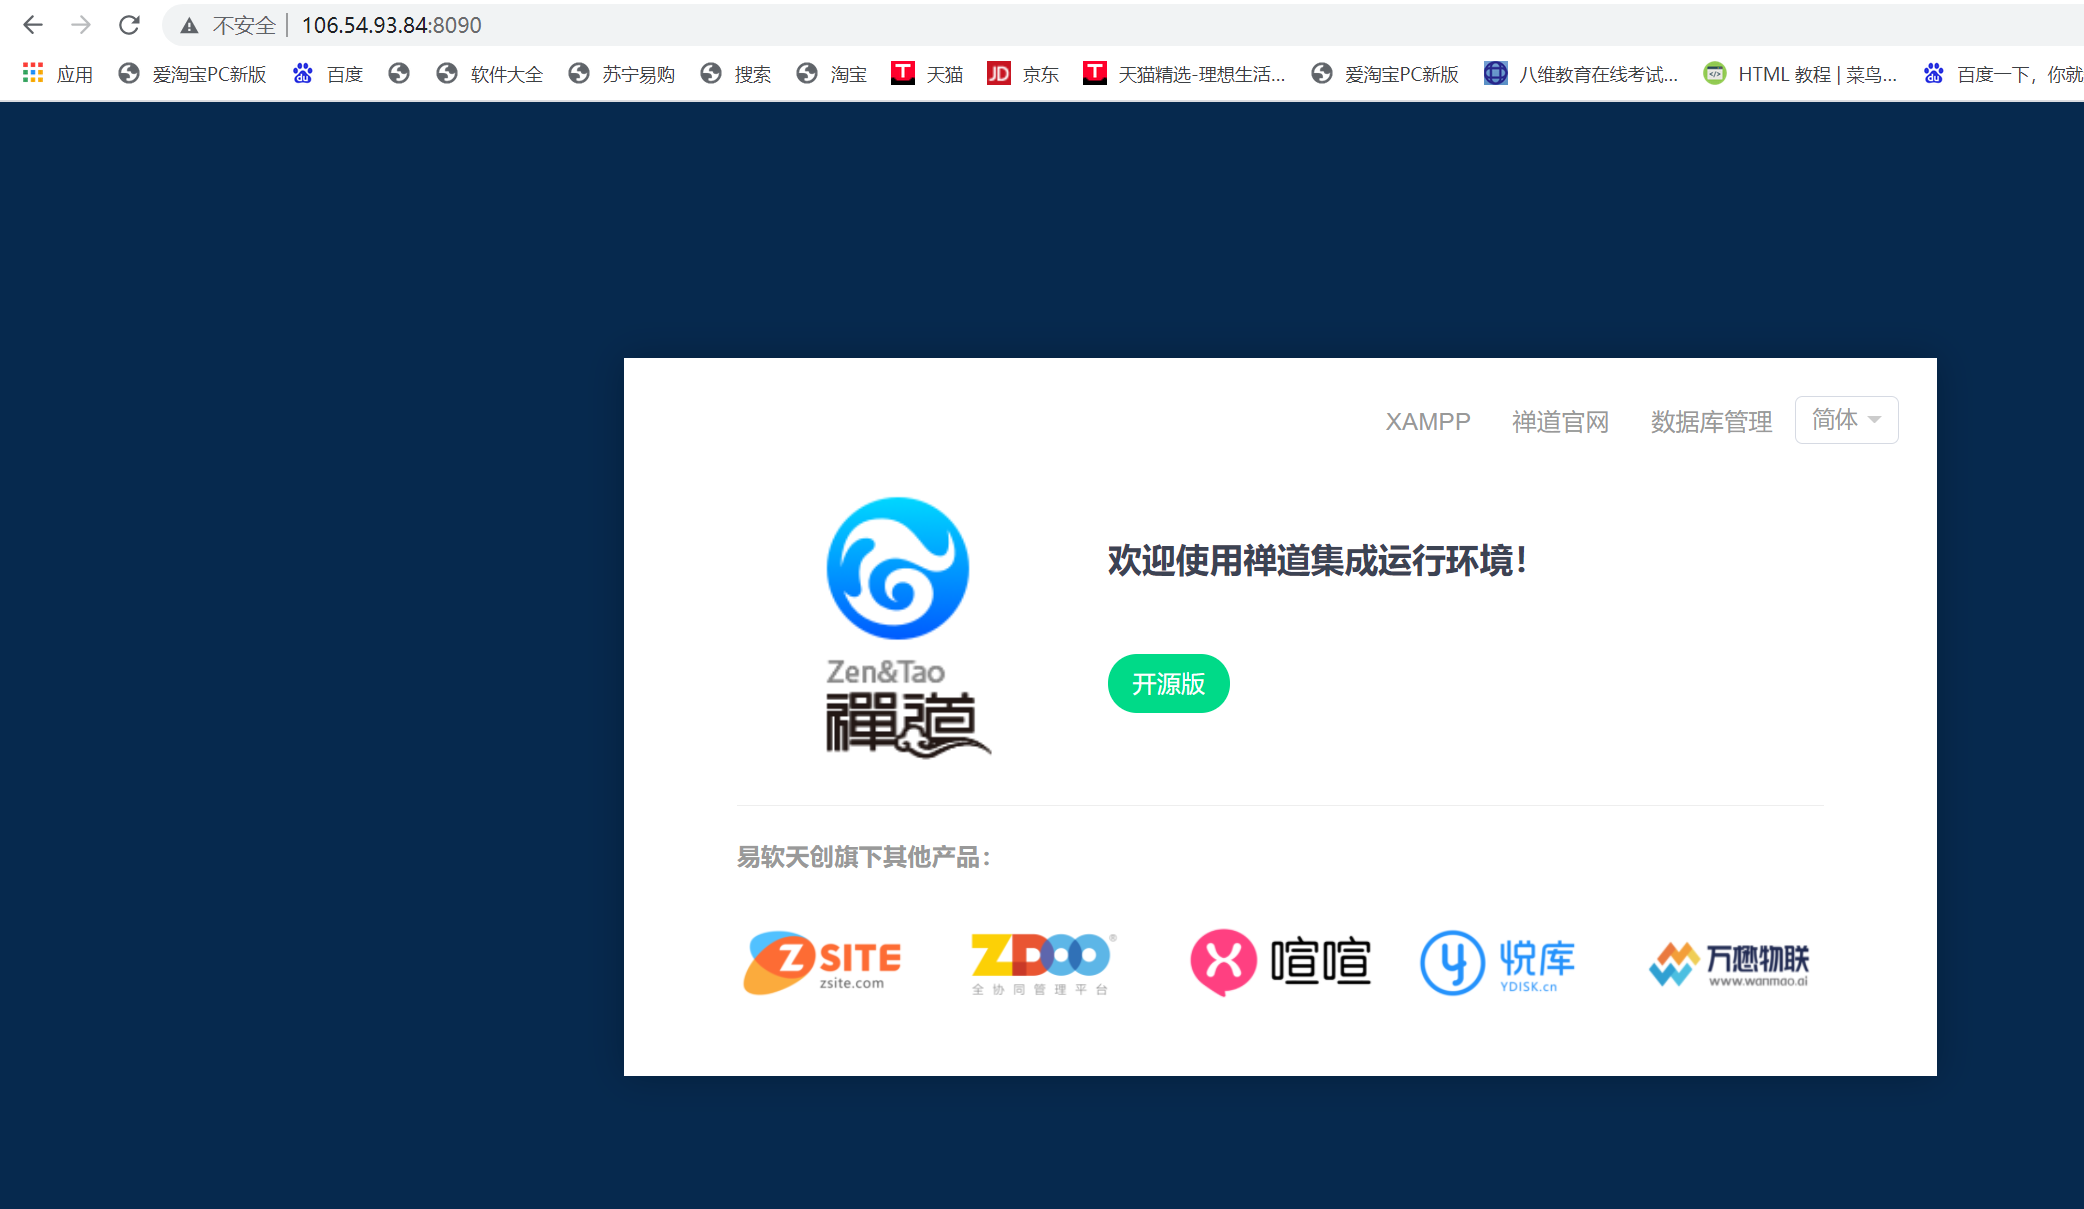Screen dimensions: 2084x1209
Task: Open the 京东 JD bookmark
Action: pos(1023,74)
